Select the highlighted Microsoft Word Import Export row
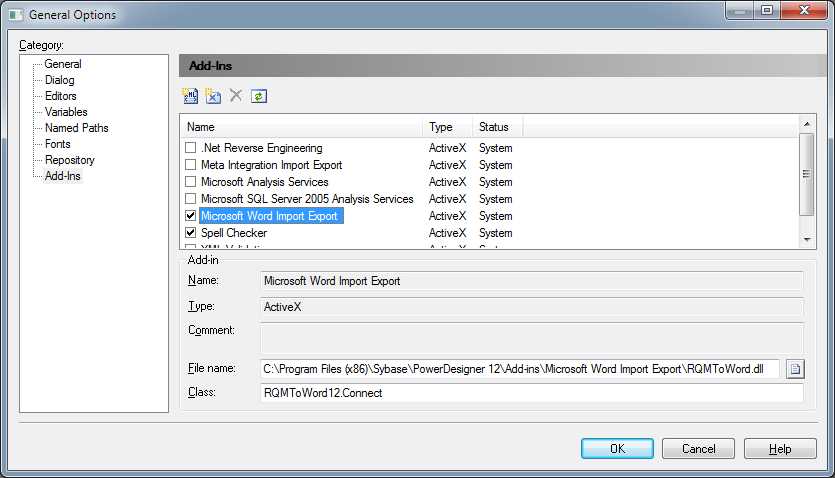Viewport: 835px width, 478px height. tap(271, 216)
